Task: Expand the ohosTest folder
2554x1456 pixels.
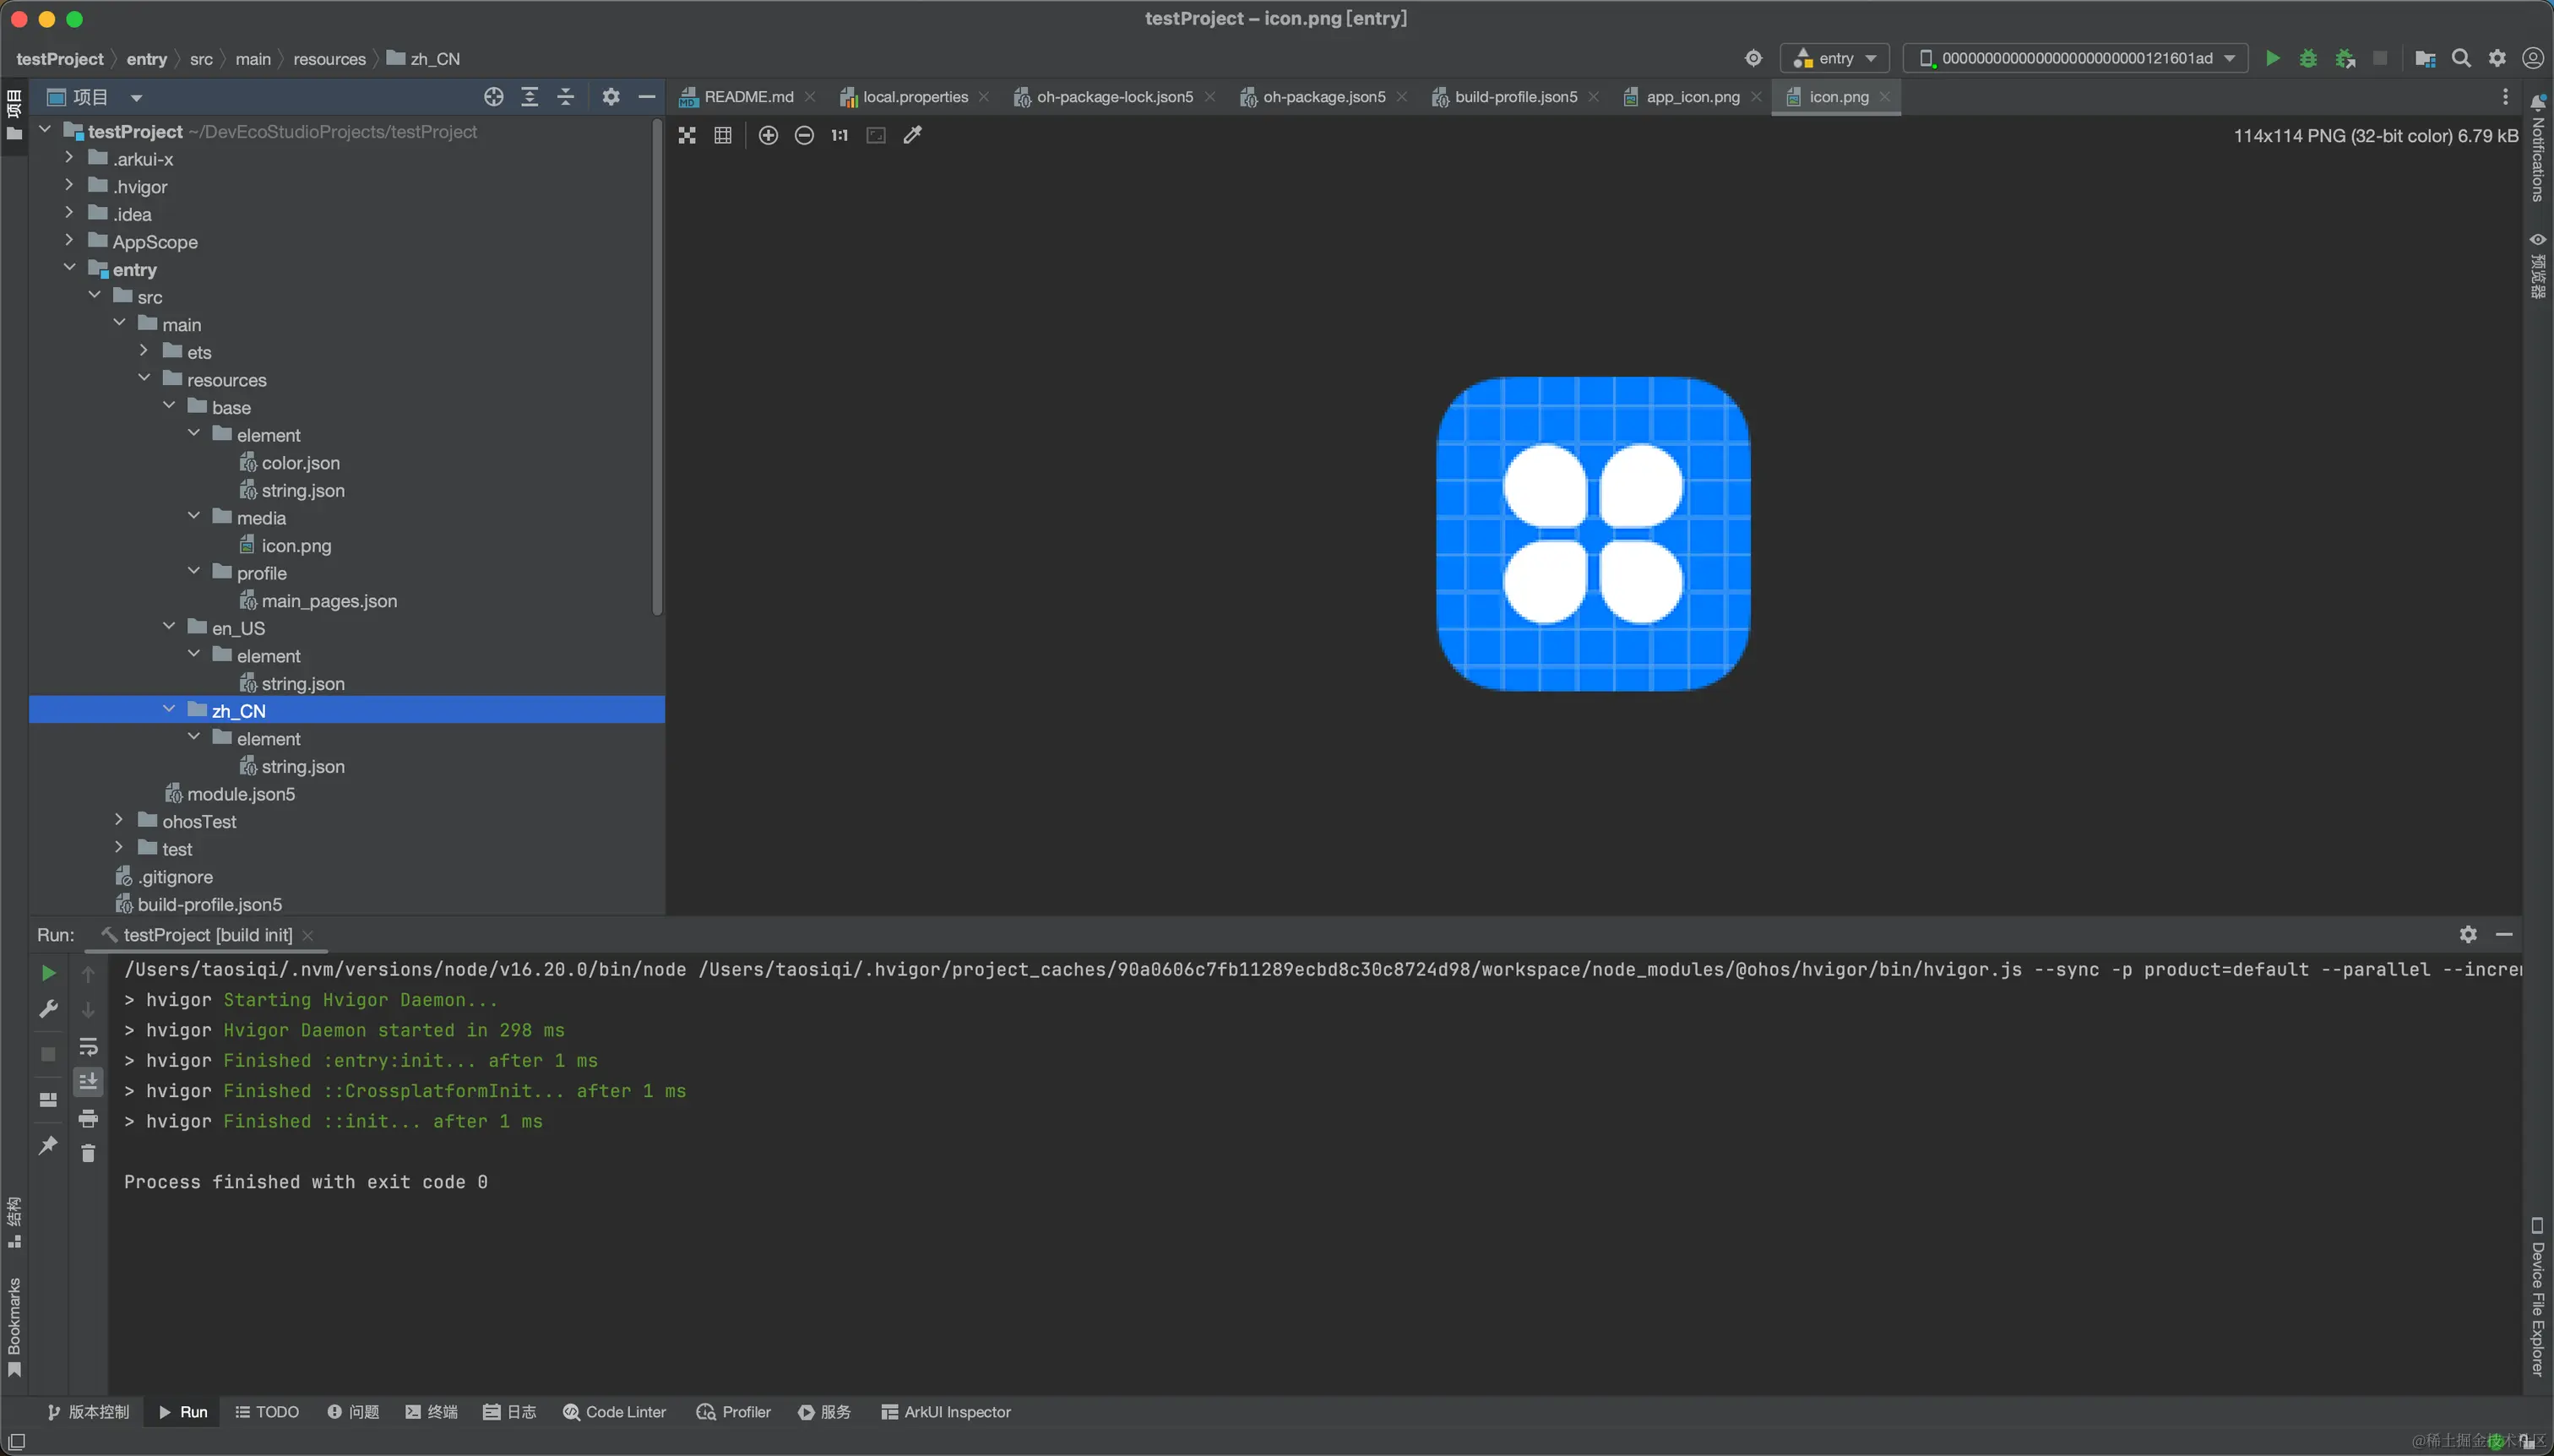Action: (x=119, y=820)
